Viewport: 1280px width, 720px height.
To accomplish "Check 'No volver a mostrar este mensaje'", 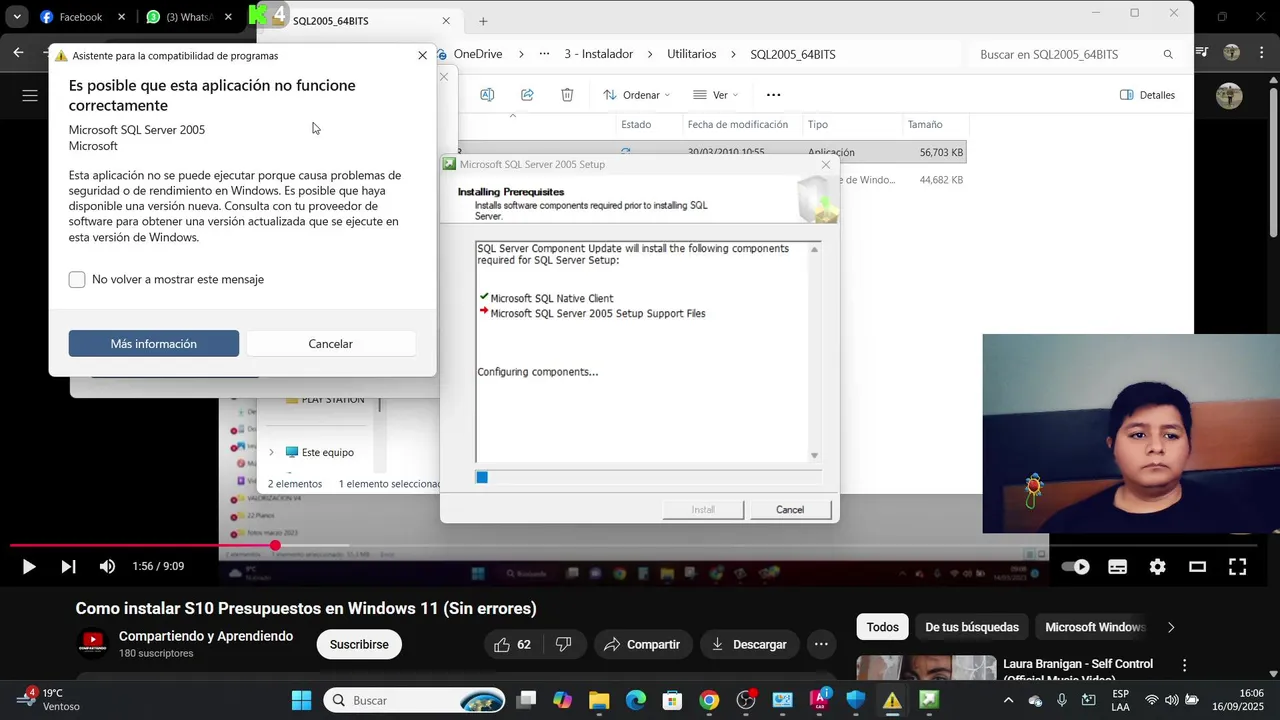I will click(x=77, y=280).
